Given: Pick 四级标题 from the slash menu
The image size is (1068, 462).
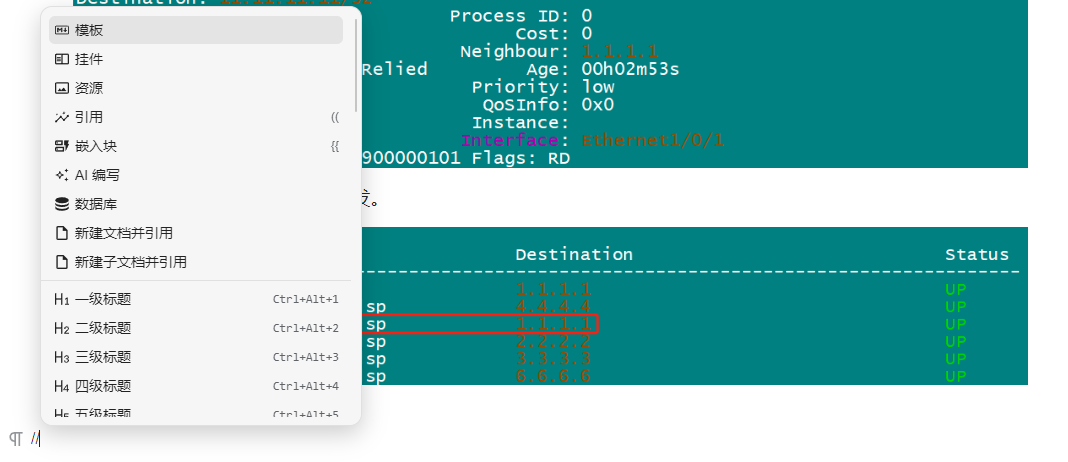Looking at the screenshot, I should point(103,386).
